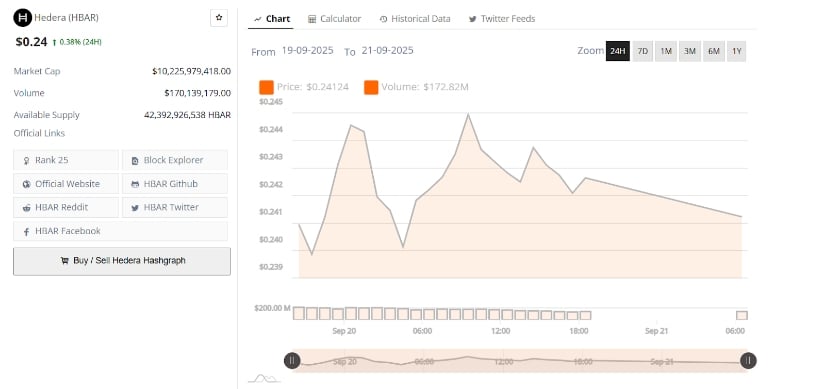825x389 pixels.
Task: Select the 1Y zoom range
Action: point(737,51)
